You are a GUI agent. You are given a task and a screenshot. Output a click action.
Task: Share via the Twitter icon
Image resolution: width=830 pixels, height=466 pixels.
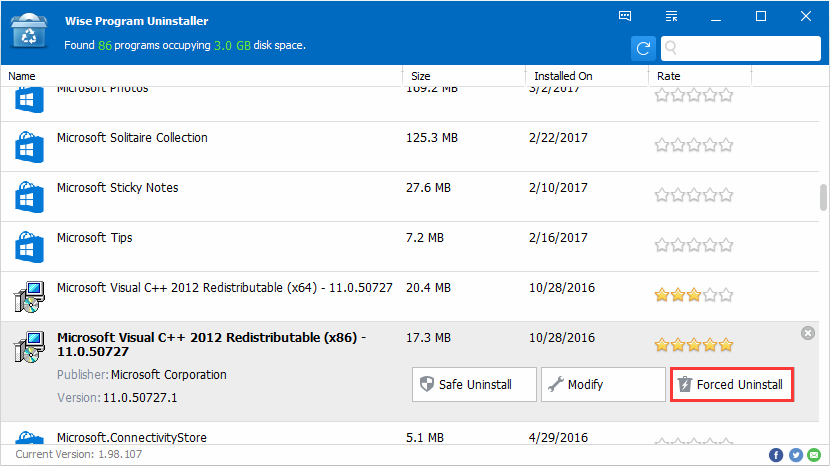(x=795, y=454)
